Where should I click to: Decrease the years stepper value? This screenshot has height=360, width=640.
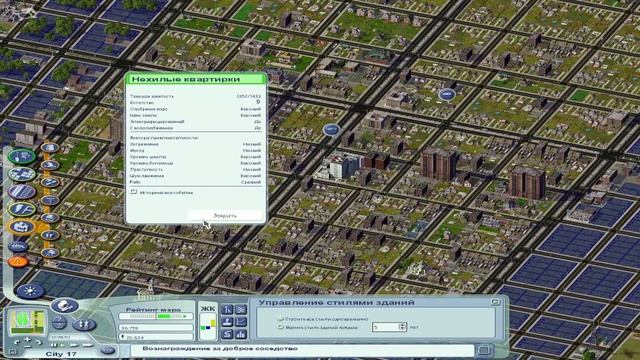(402, 329)
